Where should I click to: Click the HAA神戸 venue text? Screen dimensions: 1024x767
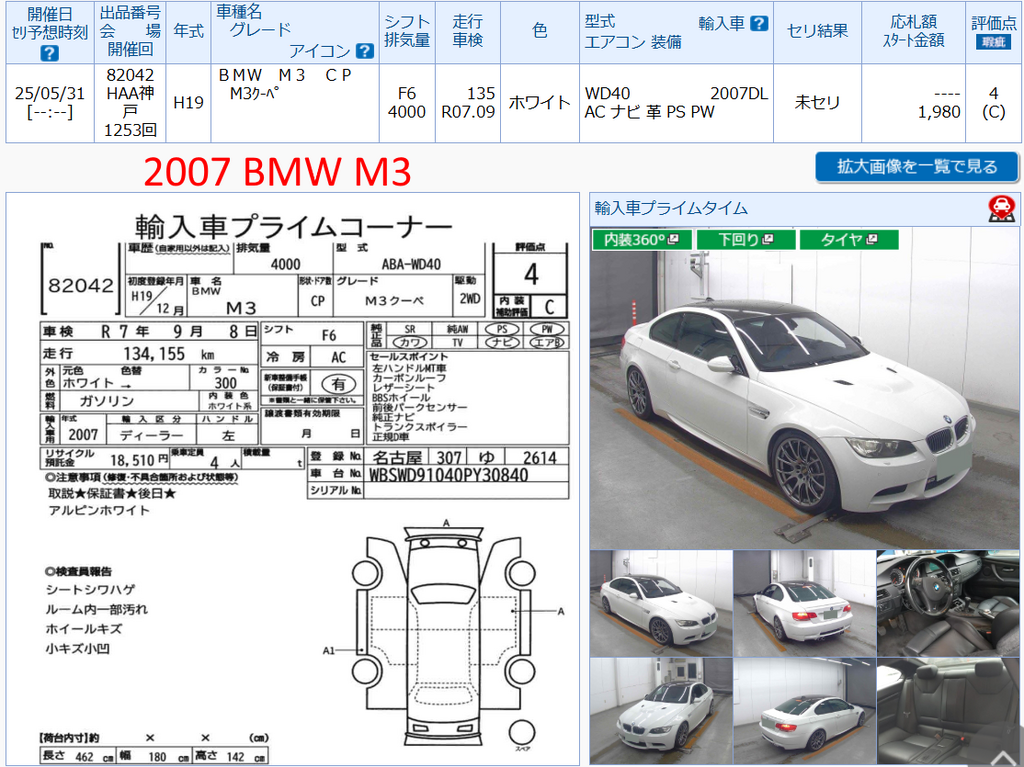click(x=130, y=103)
